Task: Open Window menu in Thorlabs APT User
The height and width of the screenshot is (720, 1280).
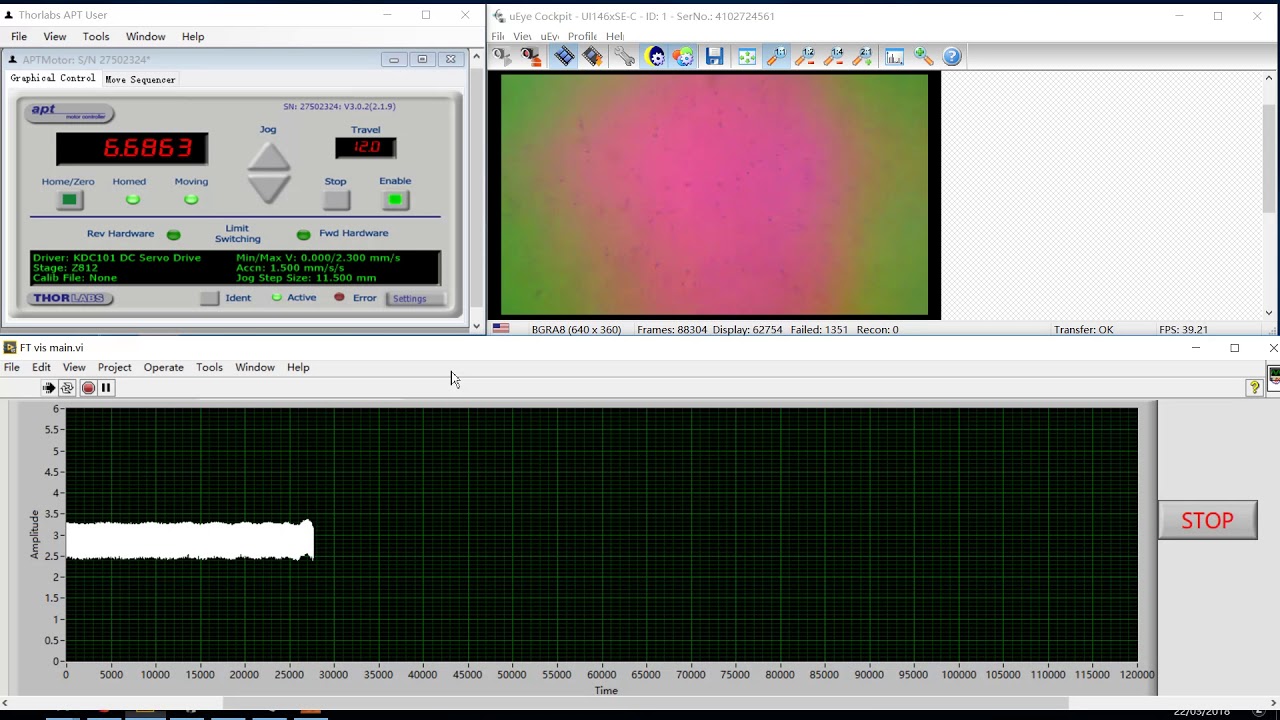Action: [146, 37]
